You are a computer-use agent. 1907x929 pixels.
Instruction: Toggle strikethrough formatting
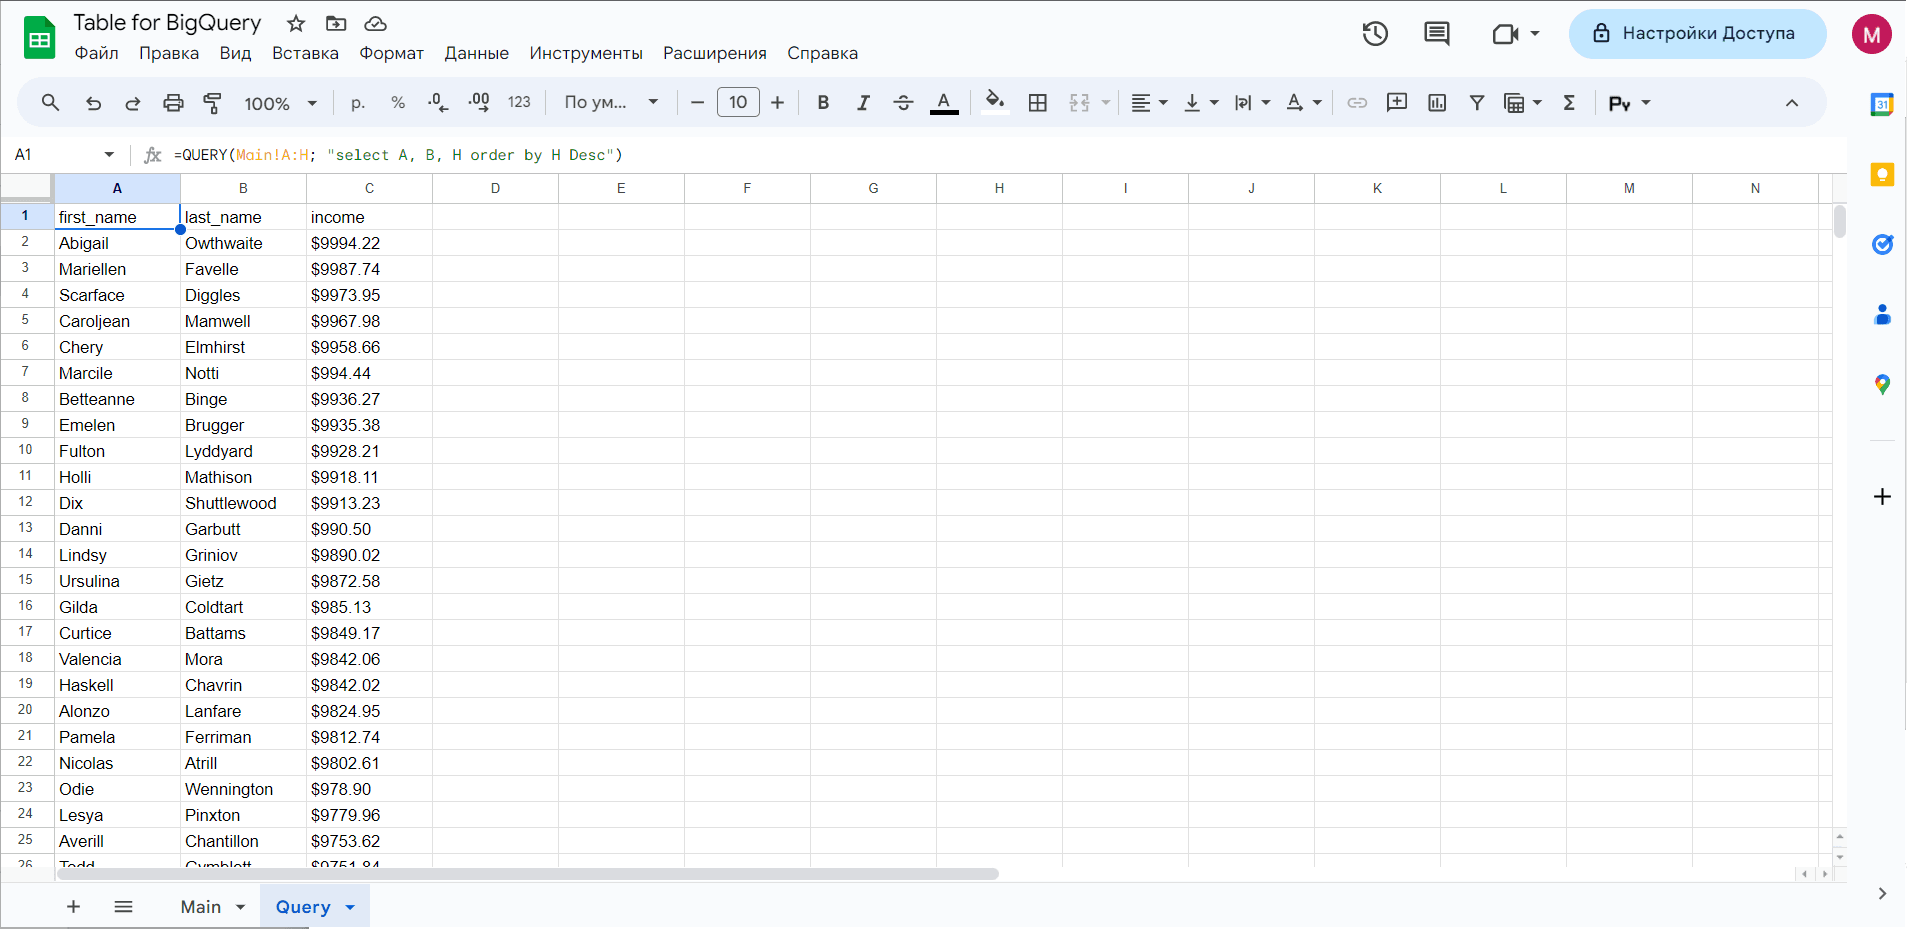point(903,102)
